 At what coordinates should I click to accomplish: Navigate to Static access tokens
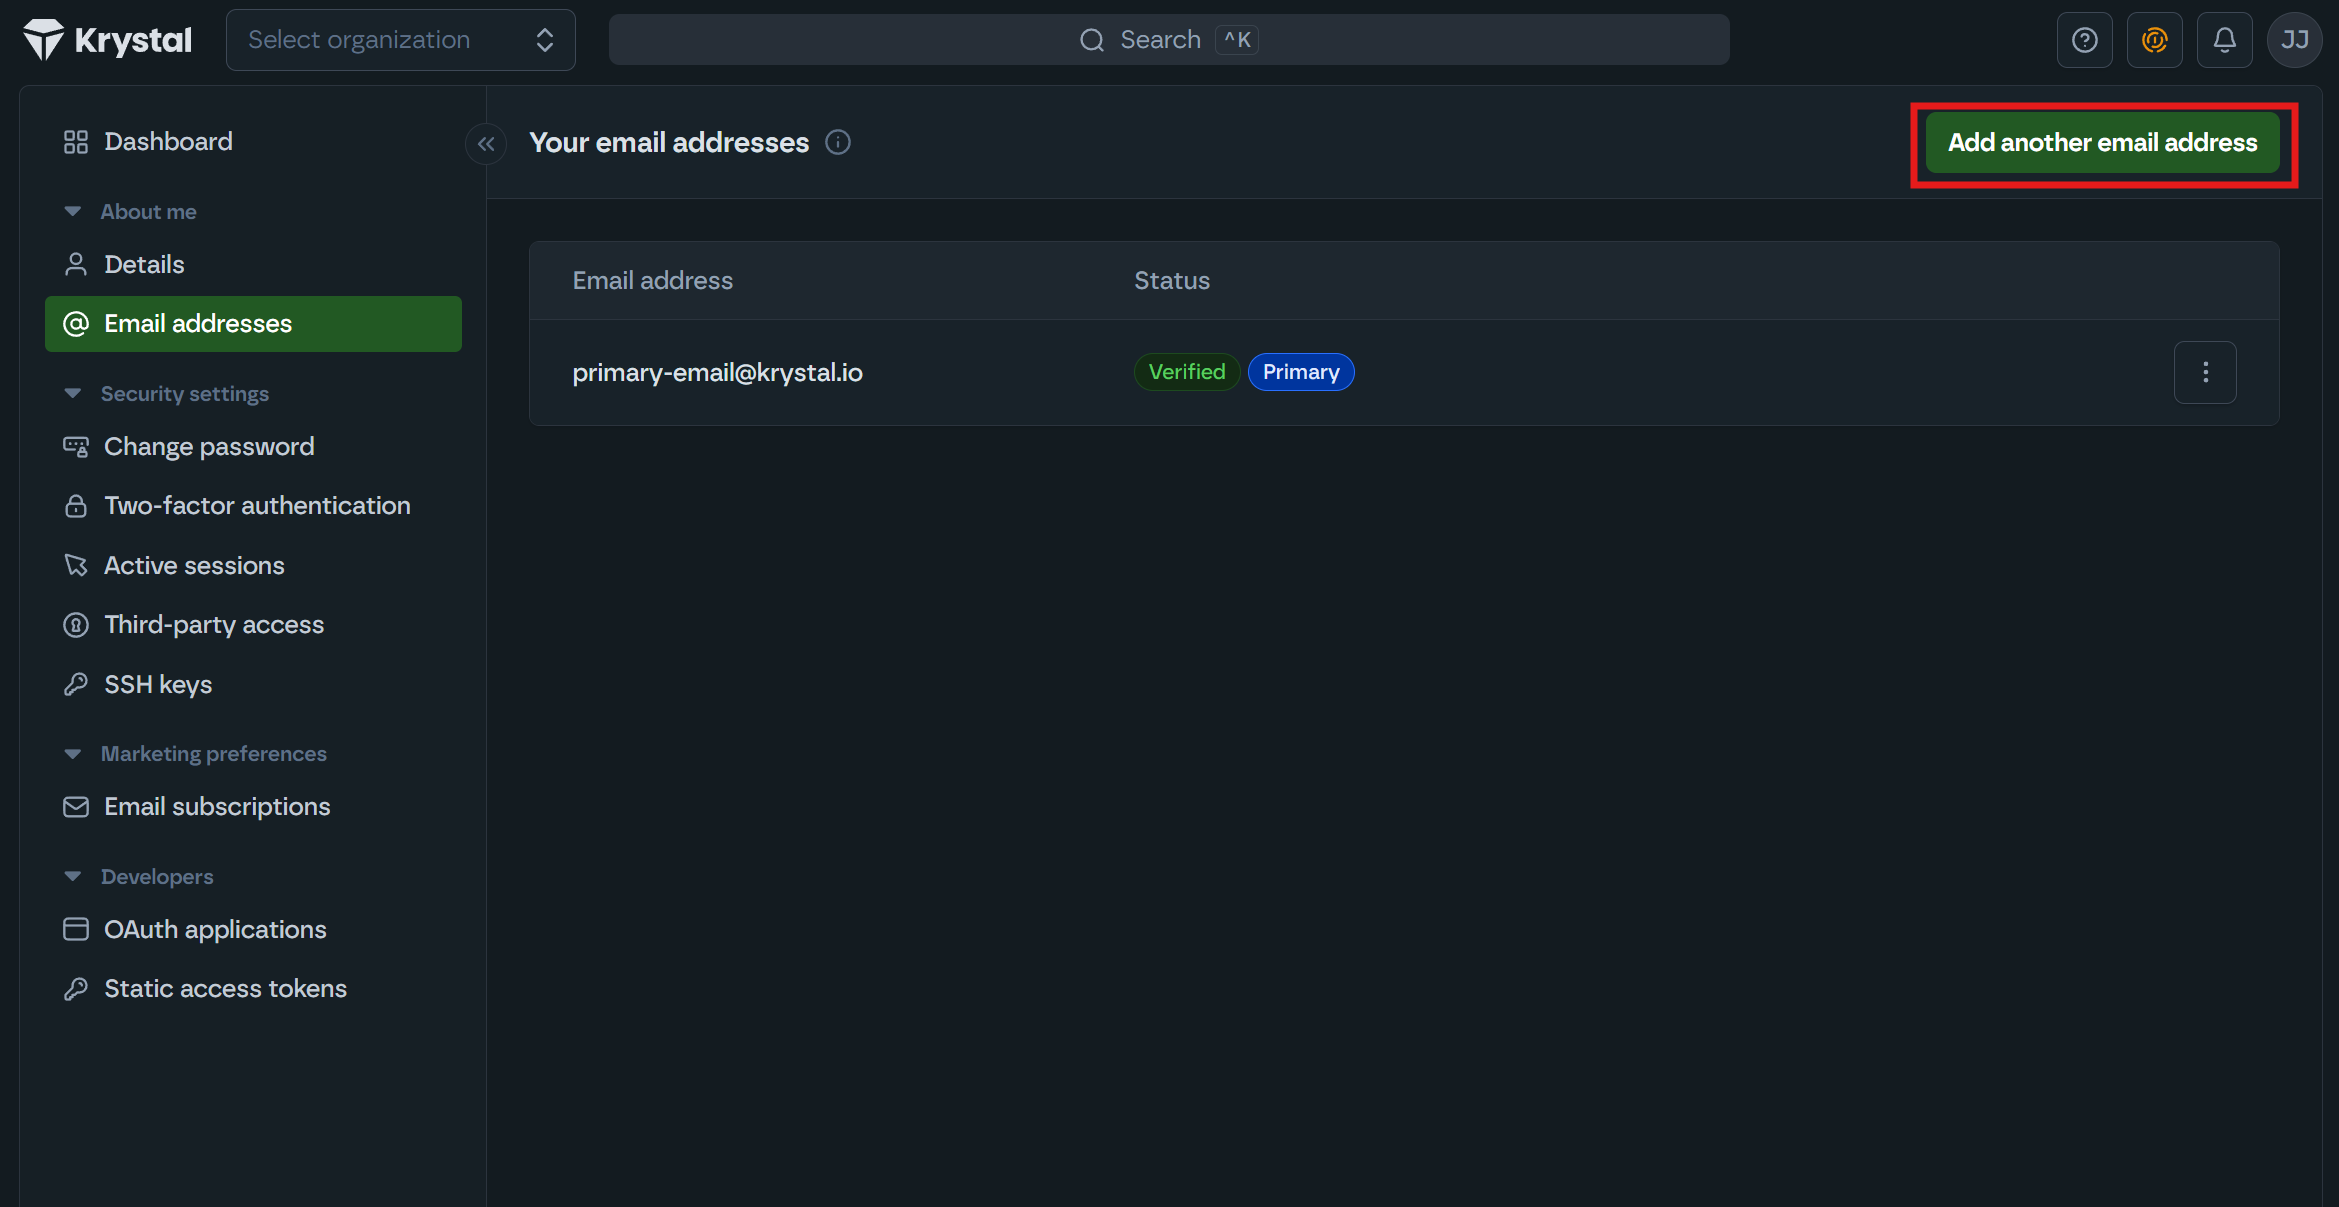pyautogui.click(x=225, y=989)
